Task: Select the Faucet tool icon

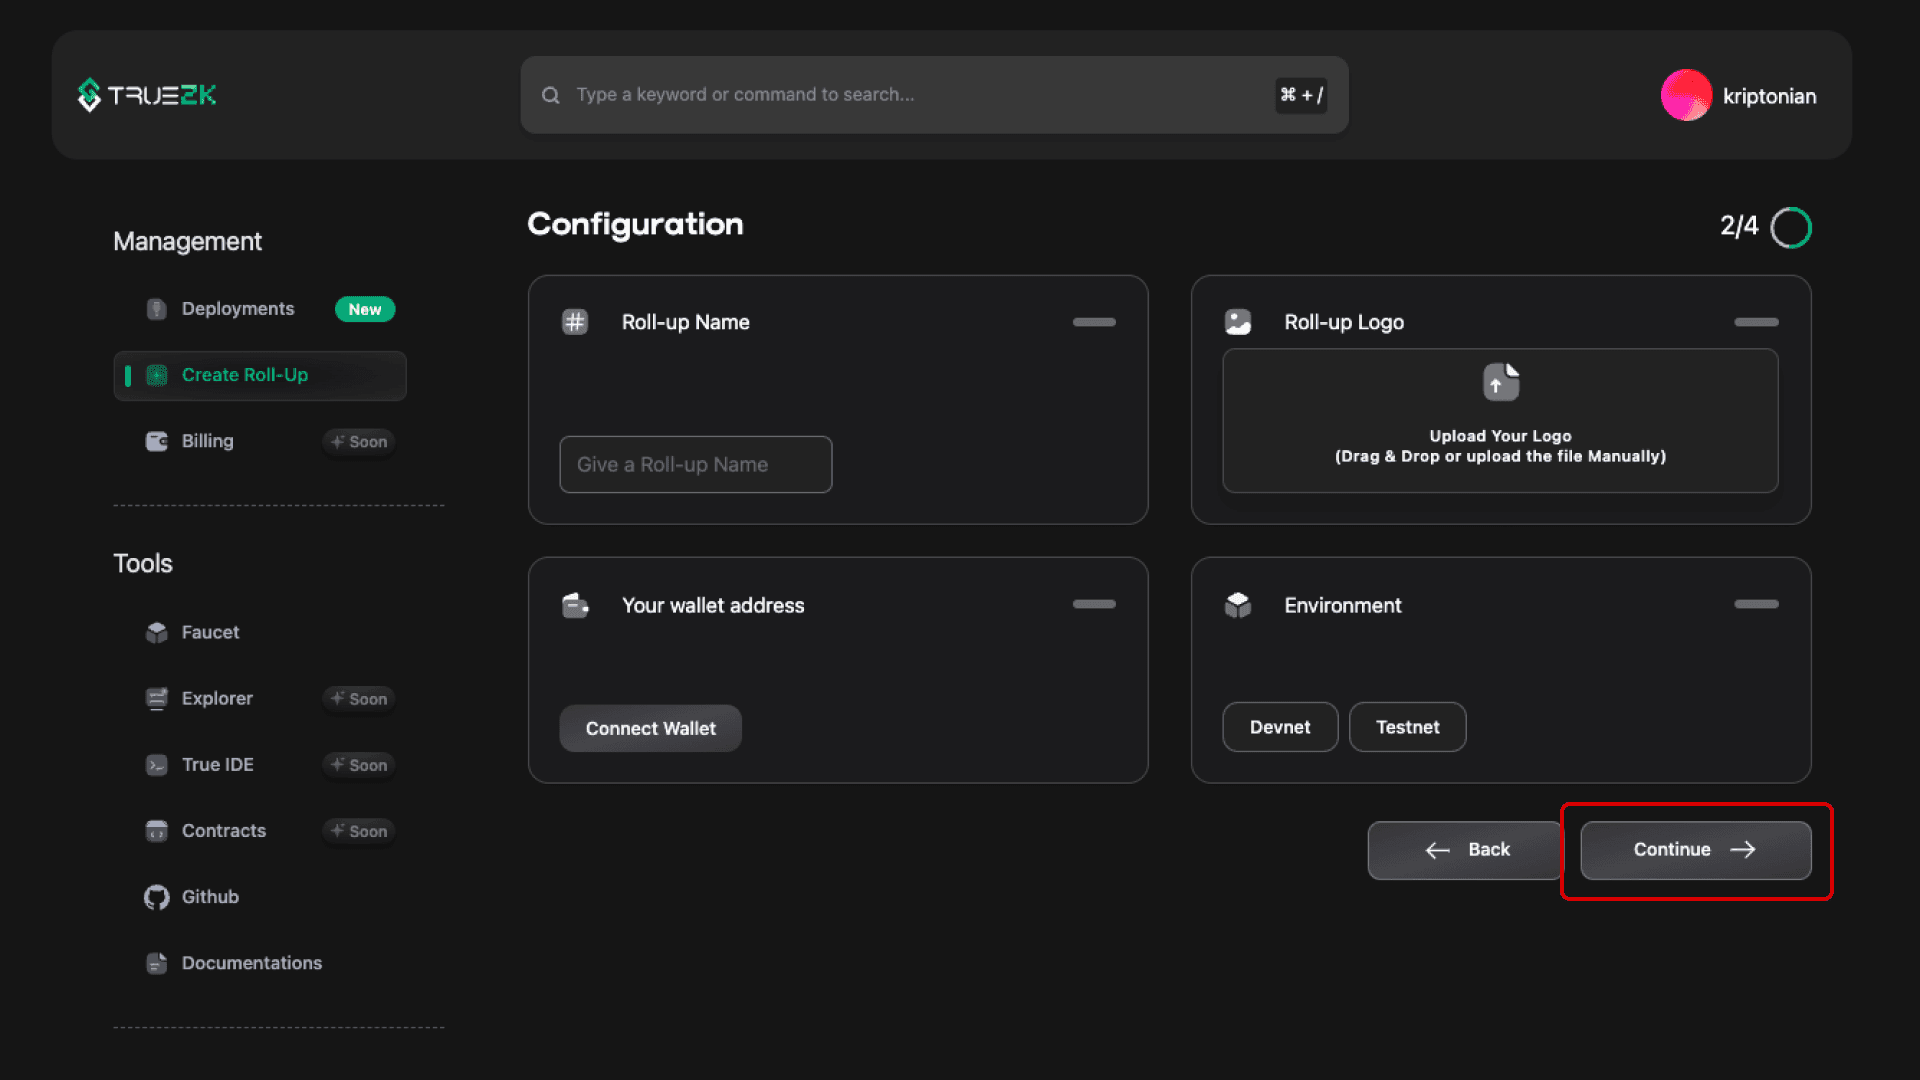Action: coord(156,632)
